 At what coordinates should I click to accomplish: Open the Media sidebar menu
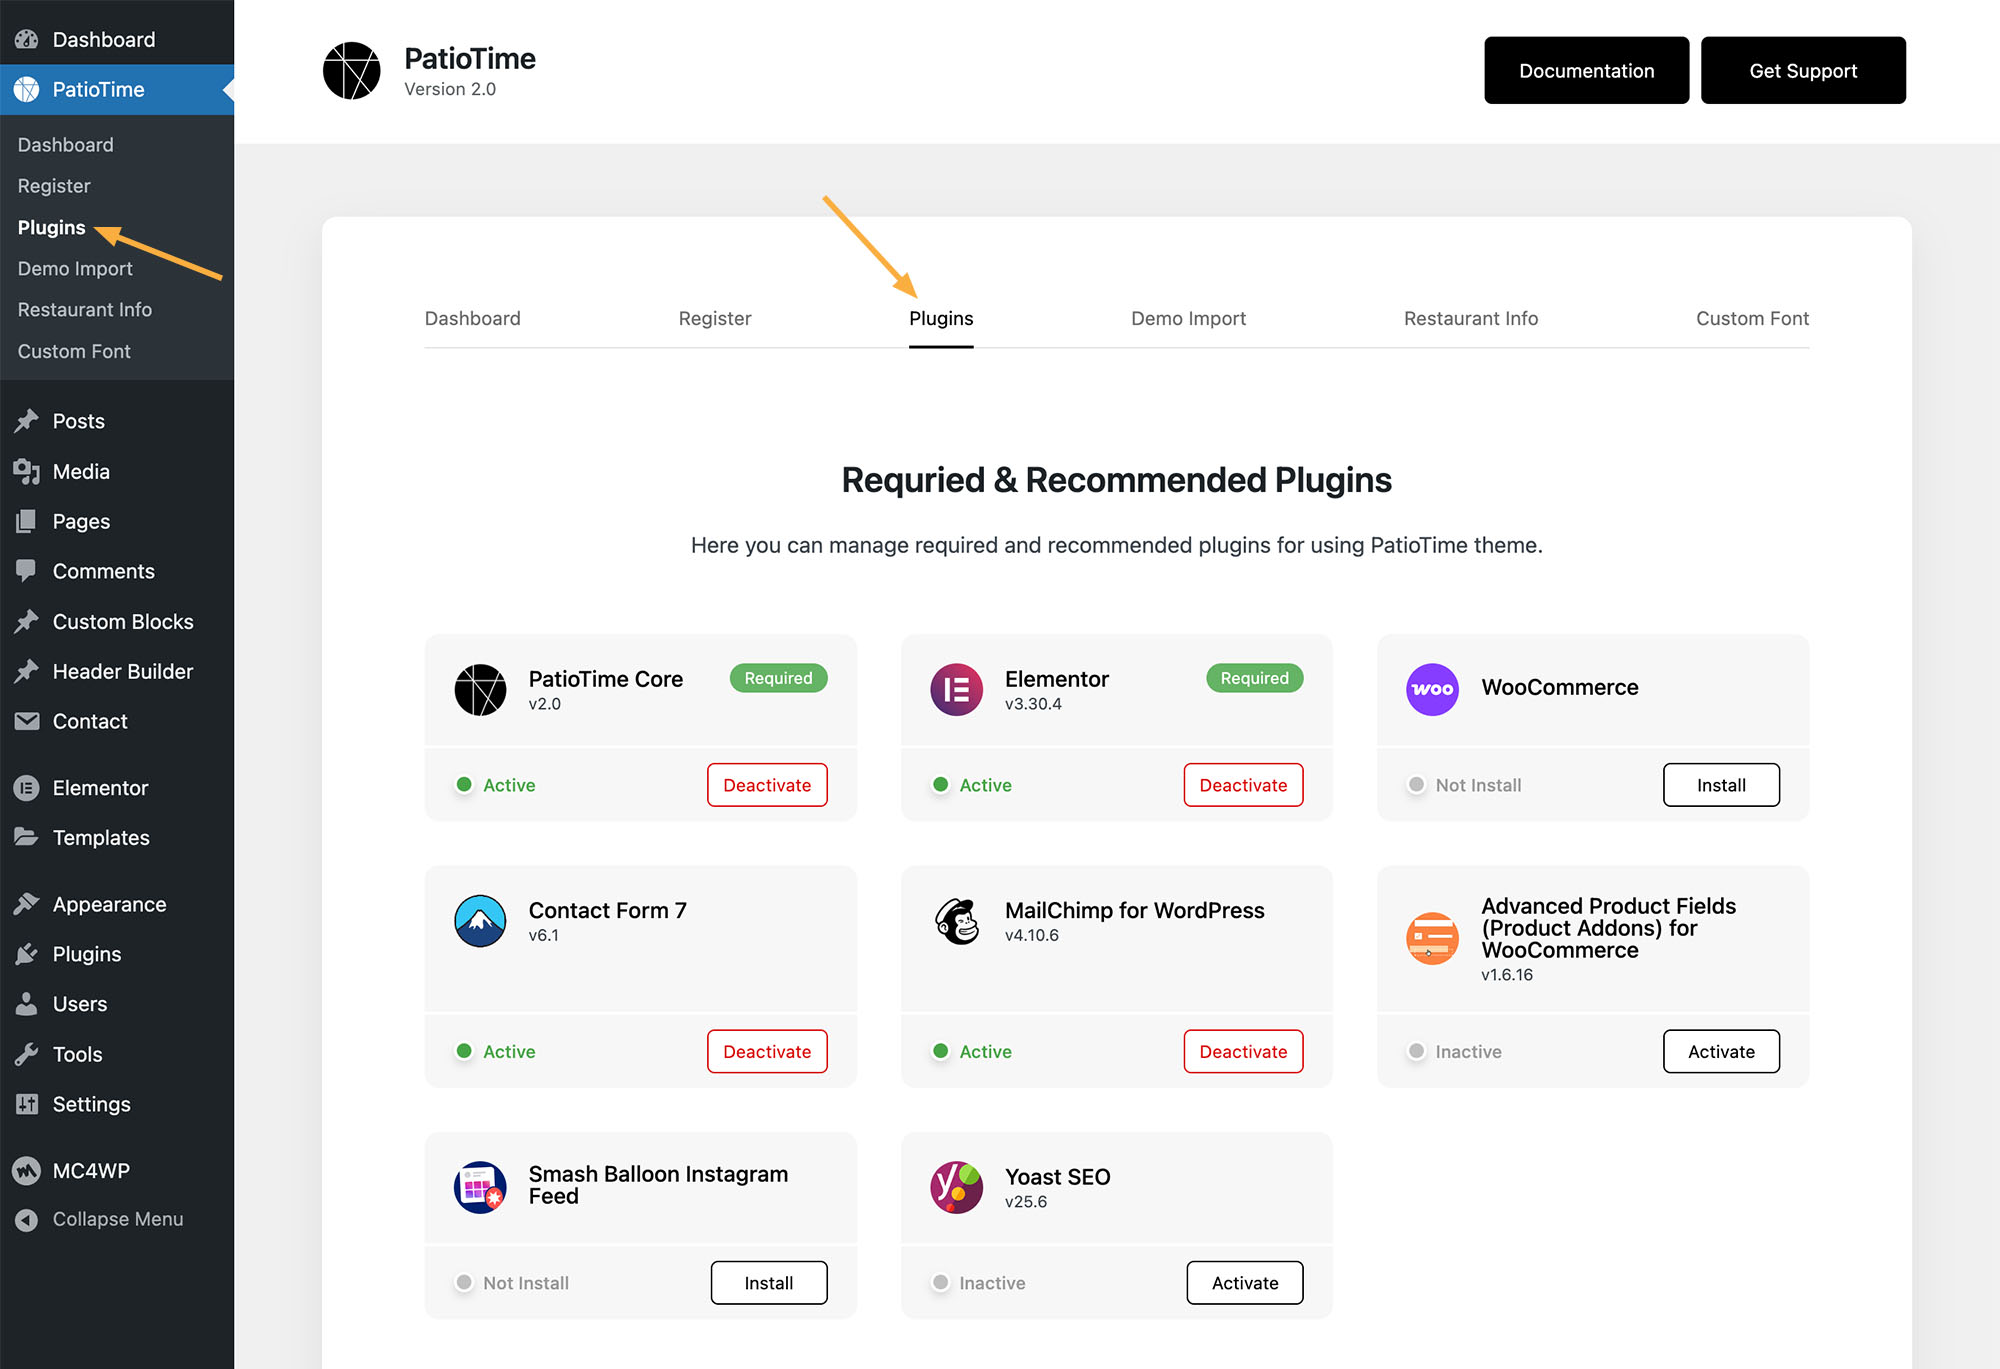[x=81, y=471]
